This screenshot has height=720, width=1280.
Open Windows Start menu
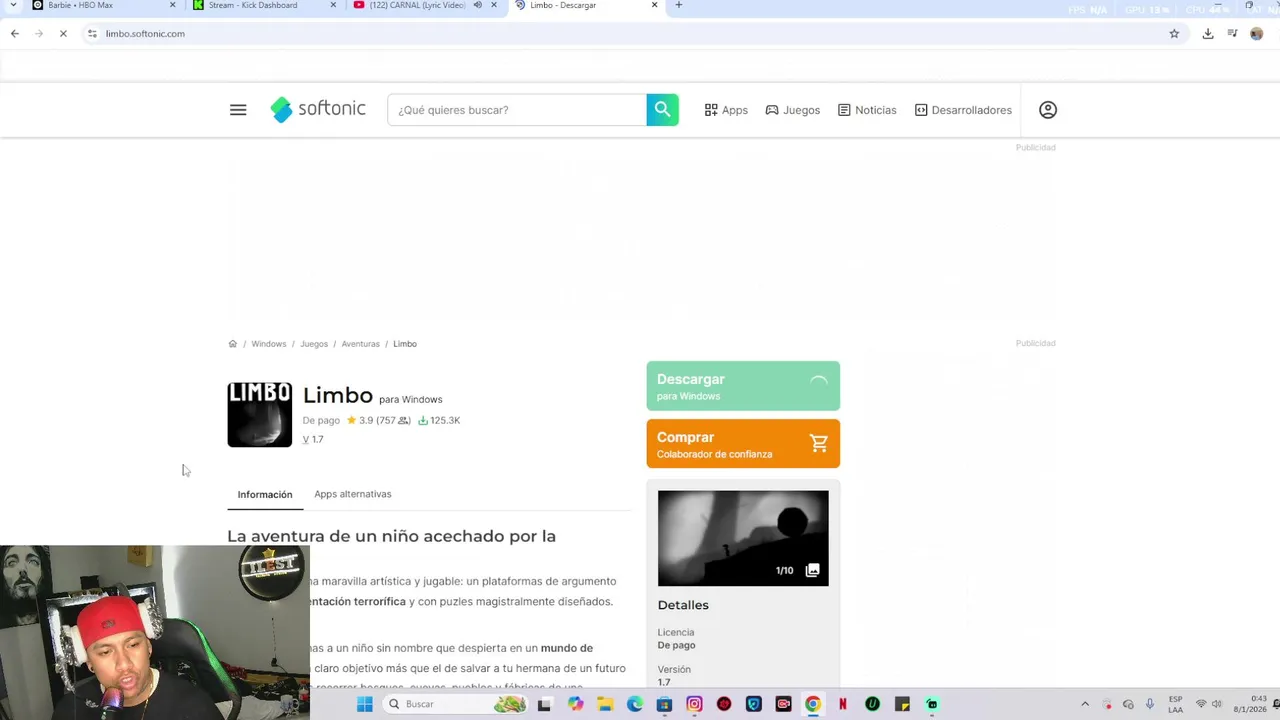click(x=365, y=704)
